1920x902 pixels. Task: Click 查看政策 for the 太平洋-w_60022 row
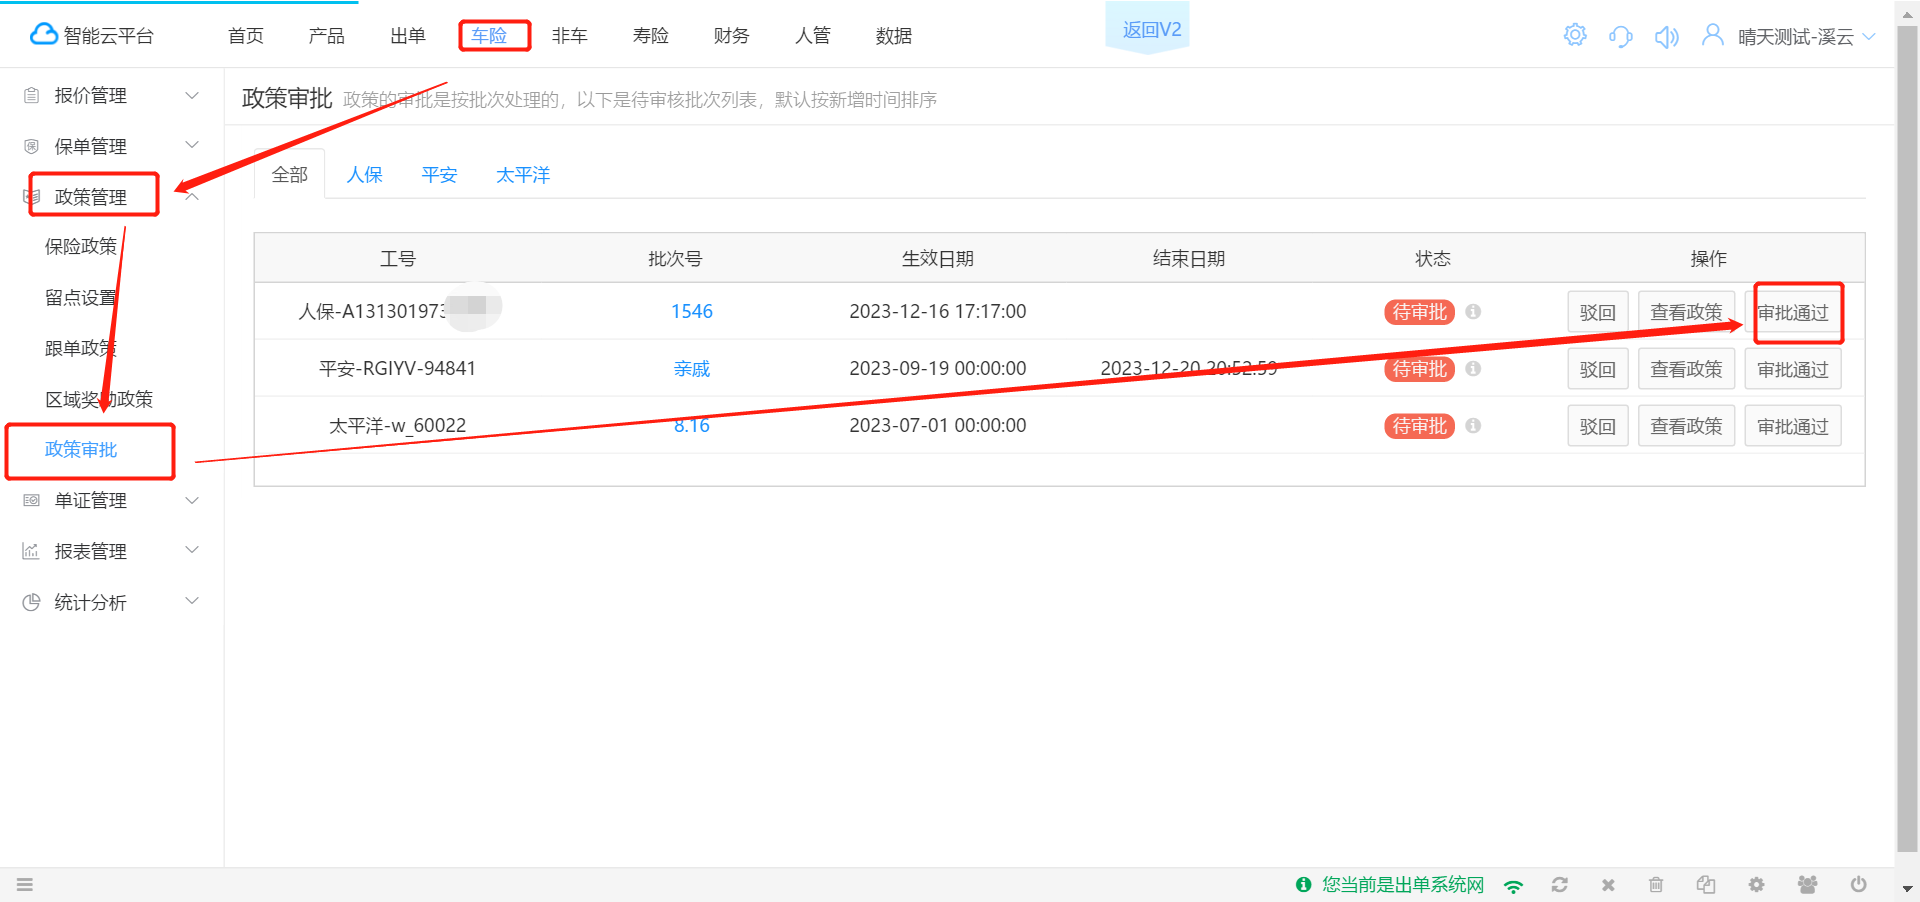pyautogui.click(x=1686, y=426)
